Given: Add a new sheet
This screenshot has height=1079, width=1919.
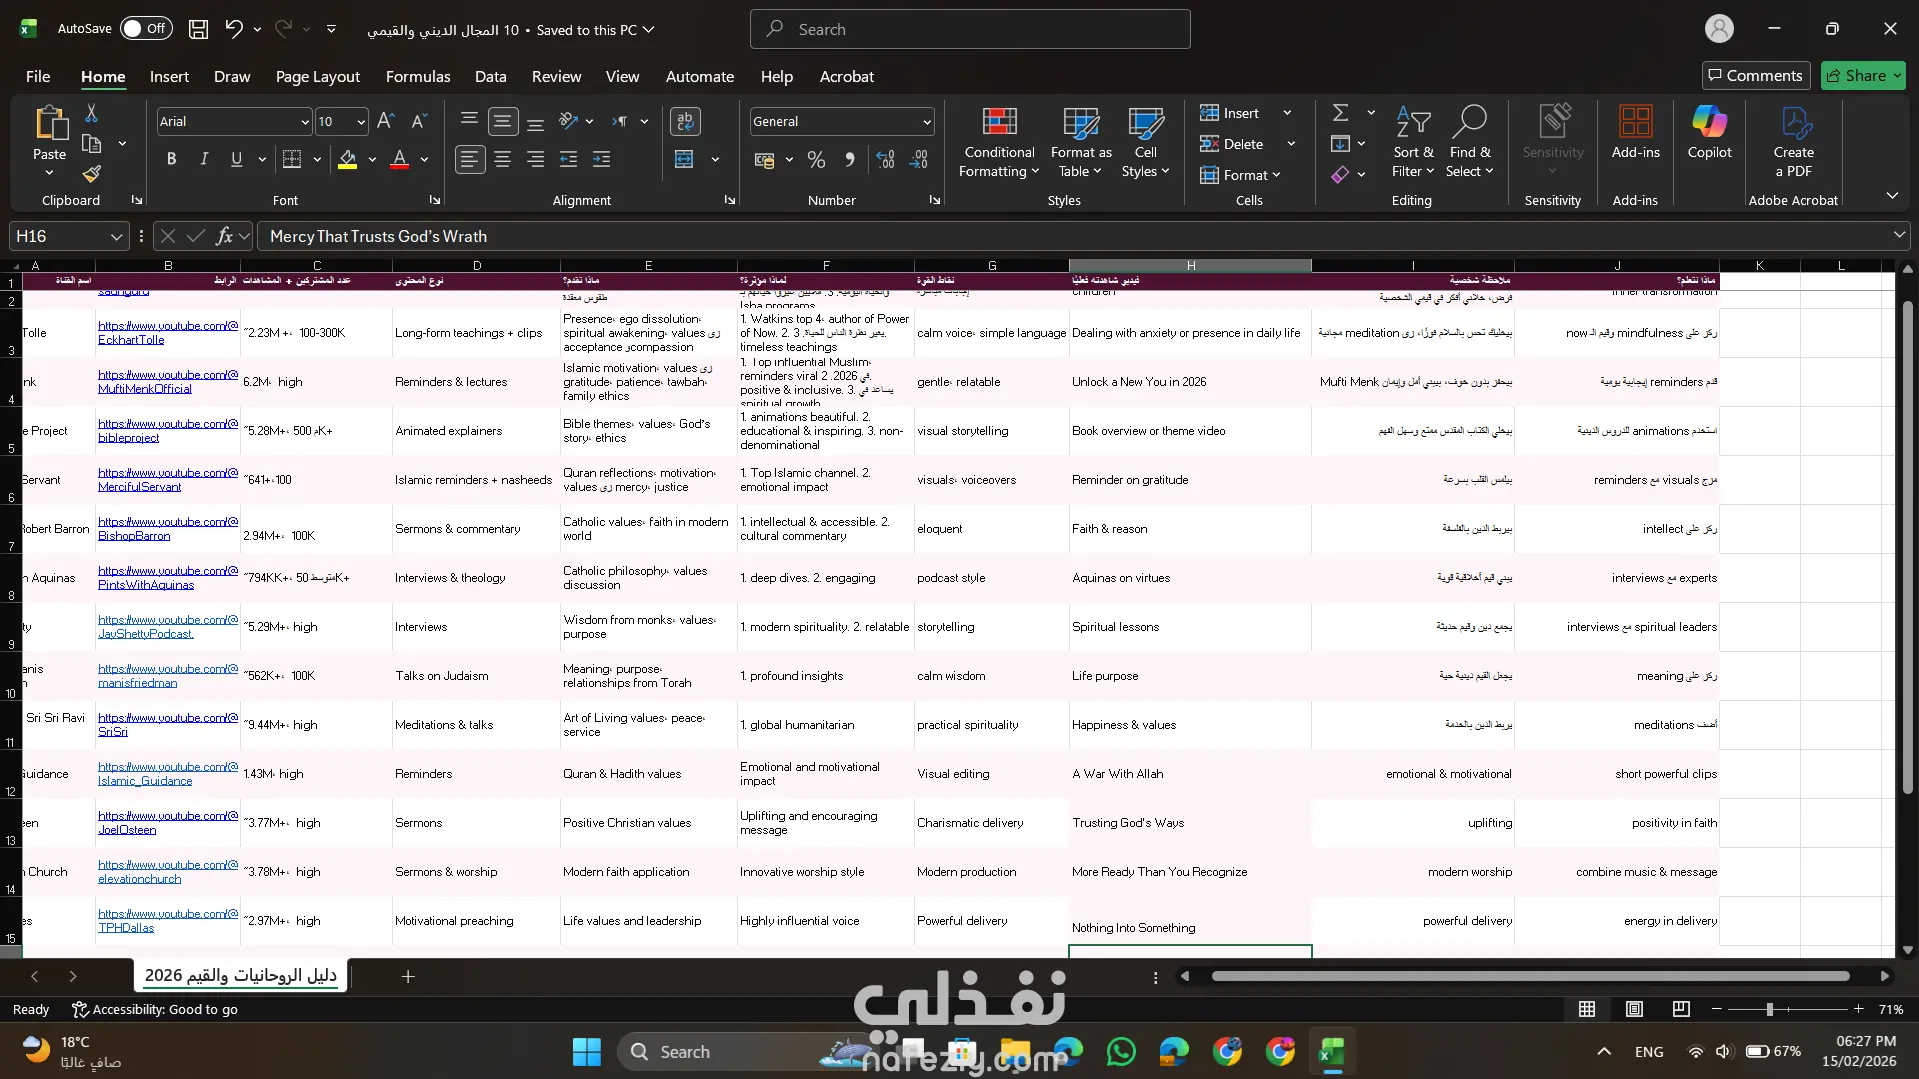Looking at the screenshot, I should tap(408, 976).
